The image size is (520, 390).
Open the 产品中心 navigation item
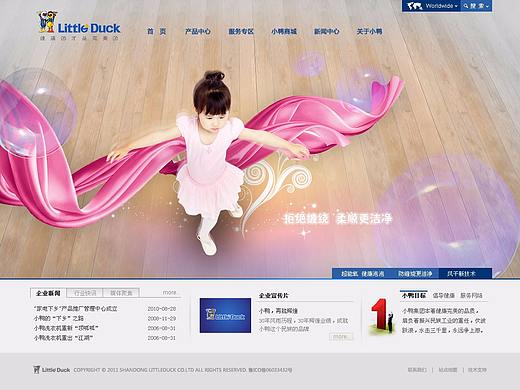click(198, 31)
